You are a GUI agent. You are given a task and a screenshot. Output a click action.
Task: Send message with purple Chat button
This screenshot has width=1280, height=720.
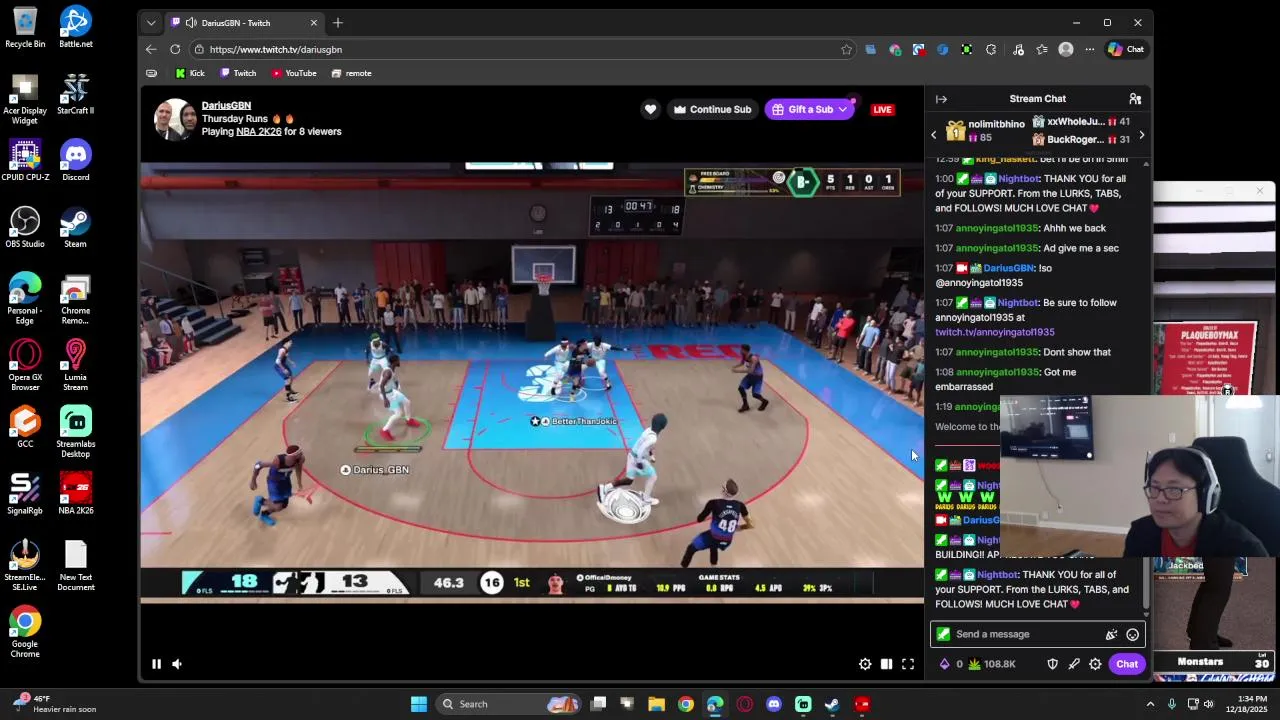pyautogui.click(x=1127, y=664)
